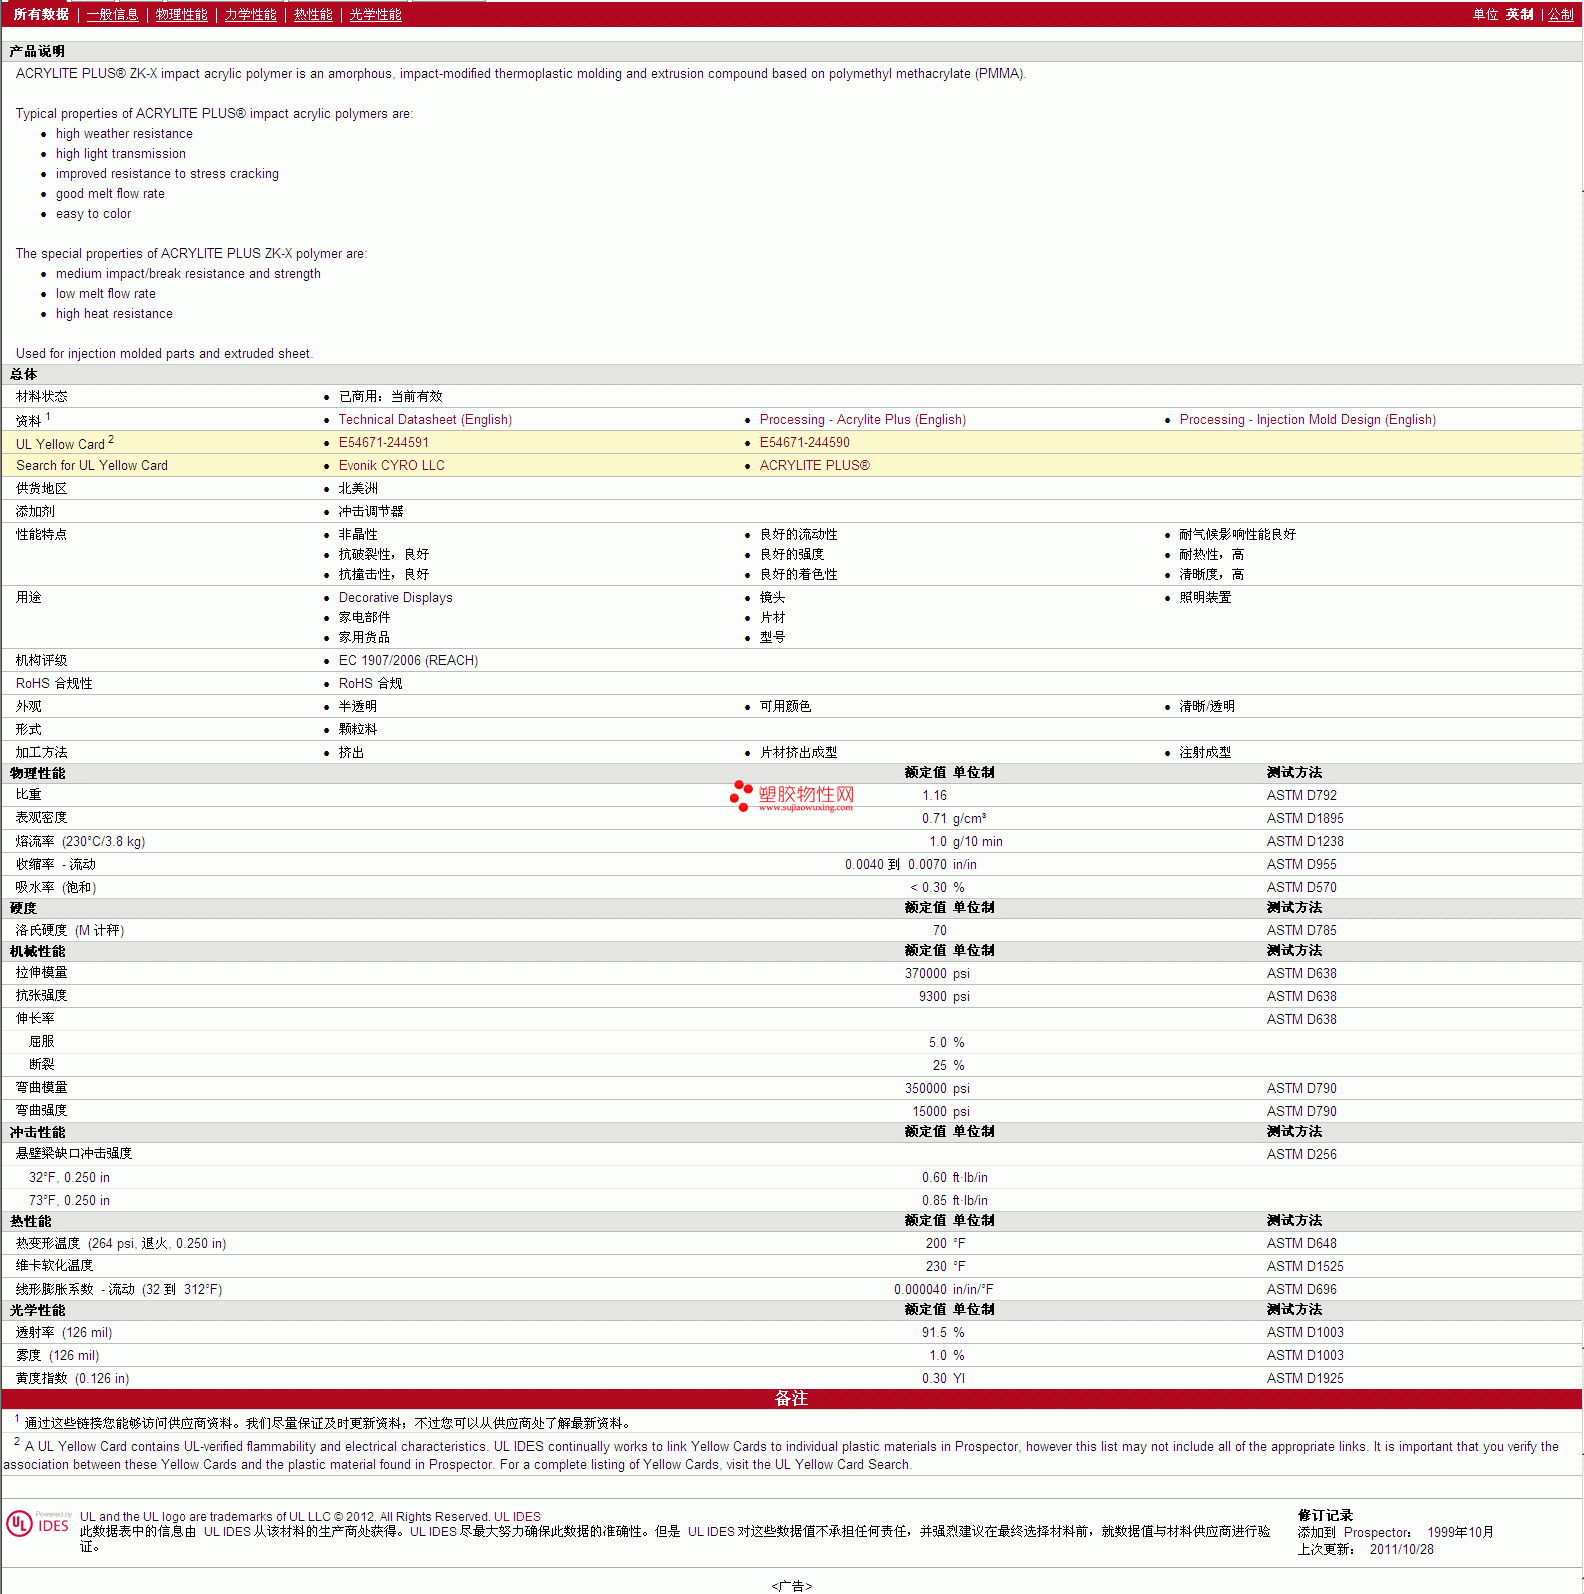Click ASTM D955 test method
The image size is (1584, 1594).
coord(1301,864)
